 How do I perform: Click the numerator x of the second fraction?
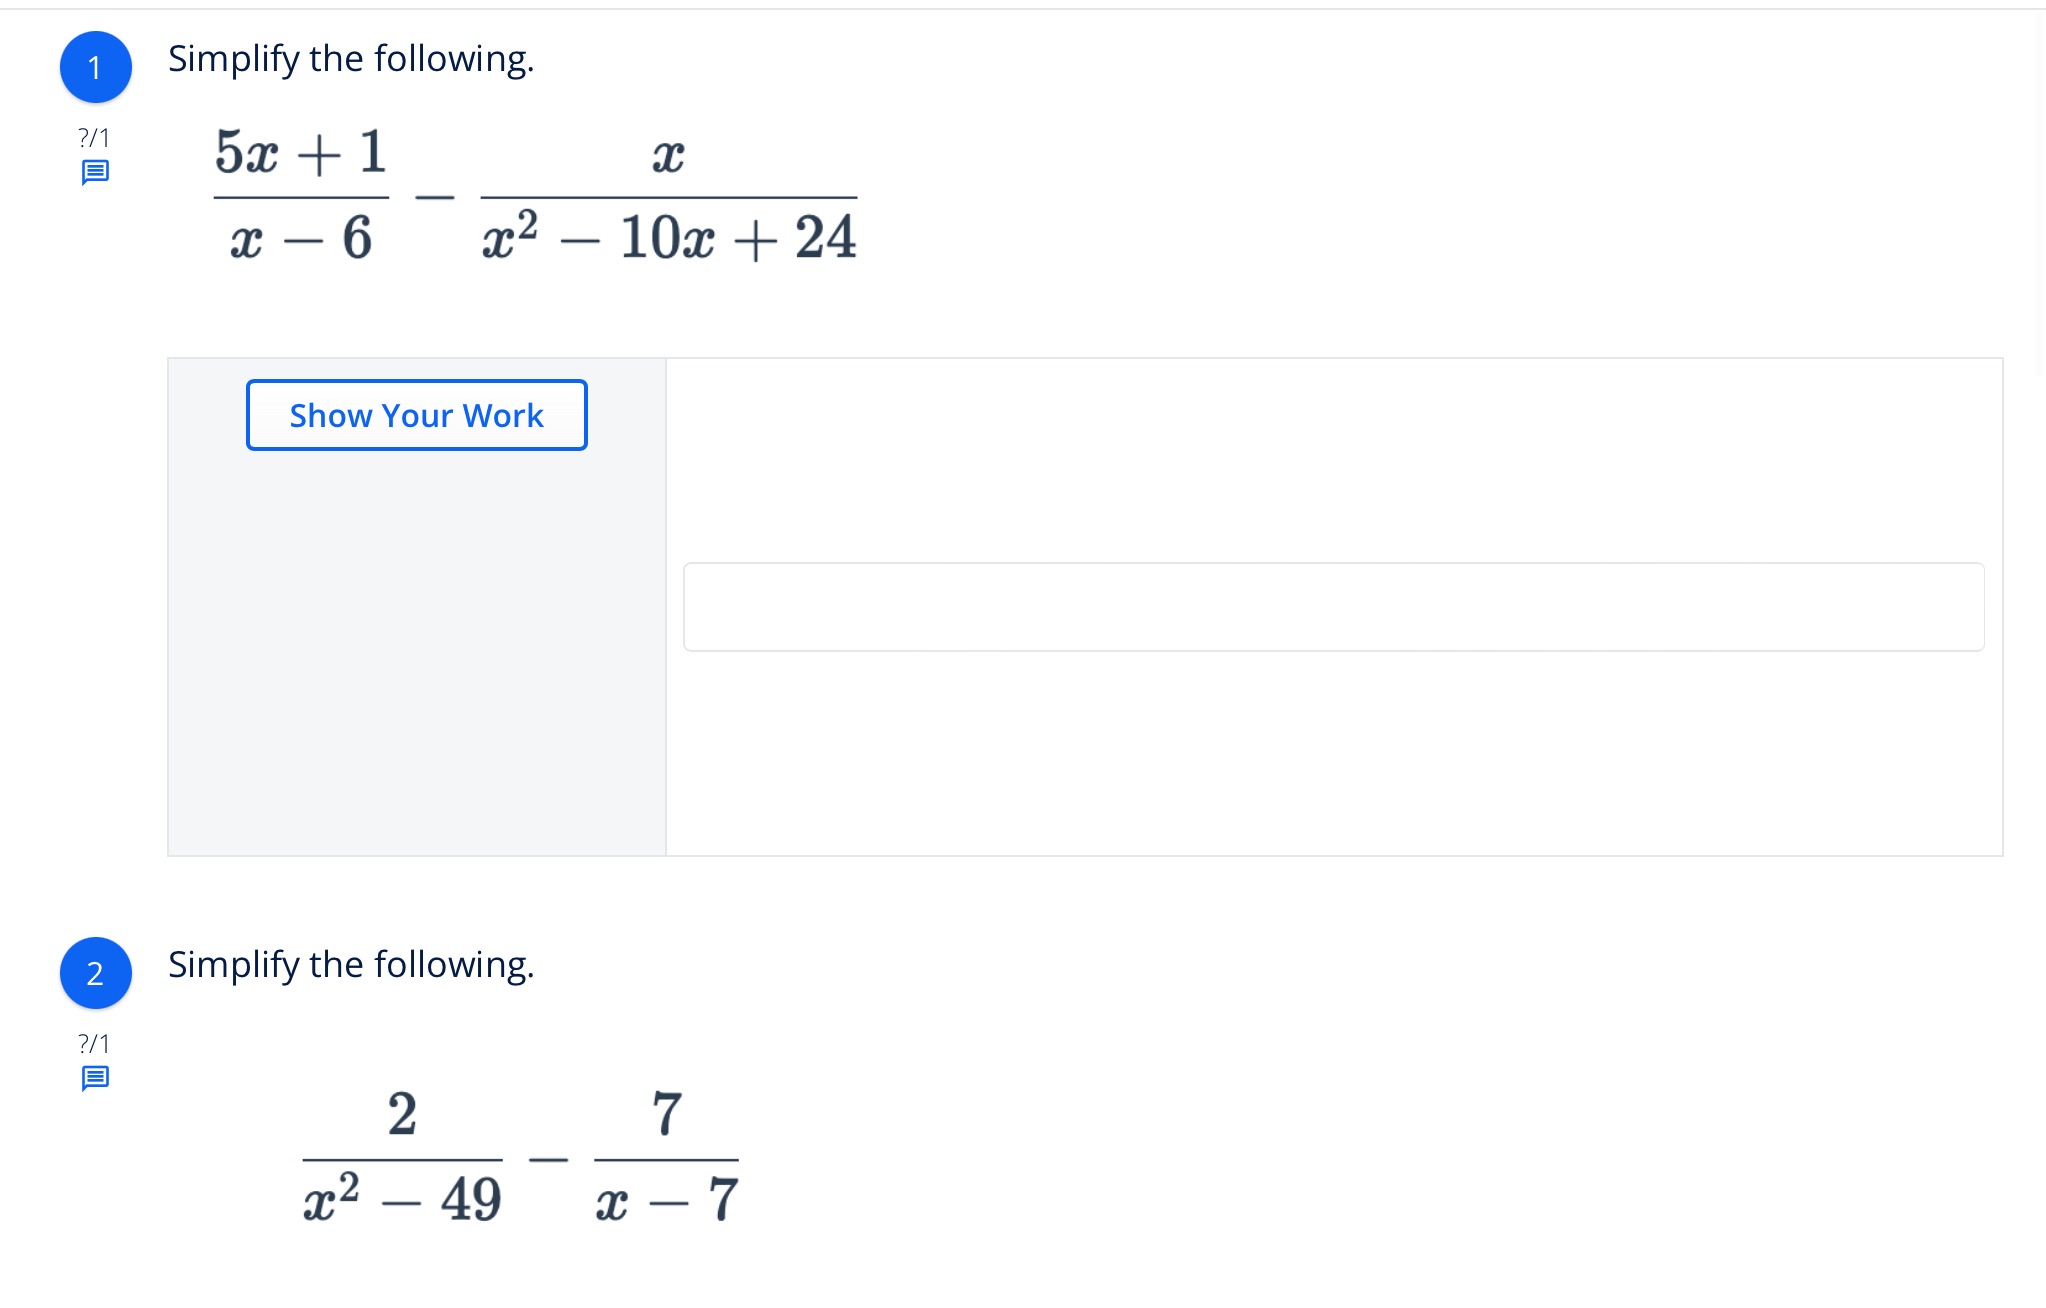[668, 155]
